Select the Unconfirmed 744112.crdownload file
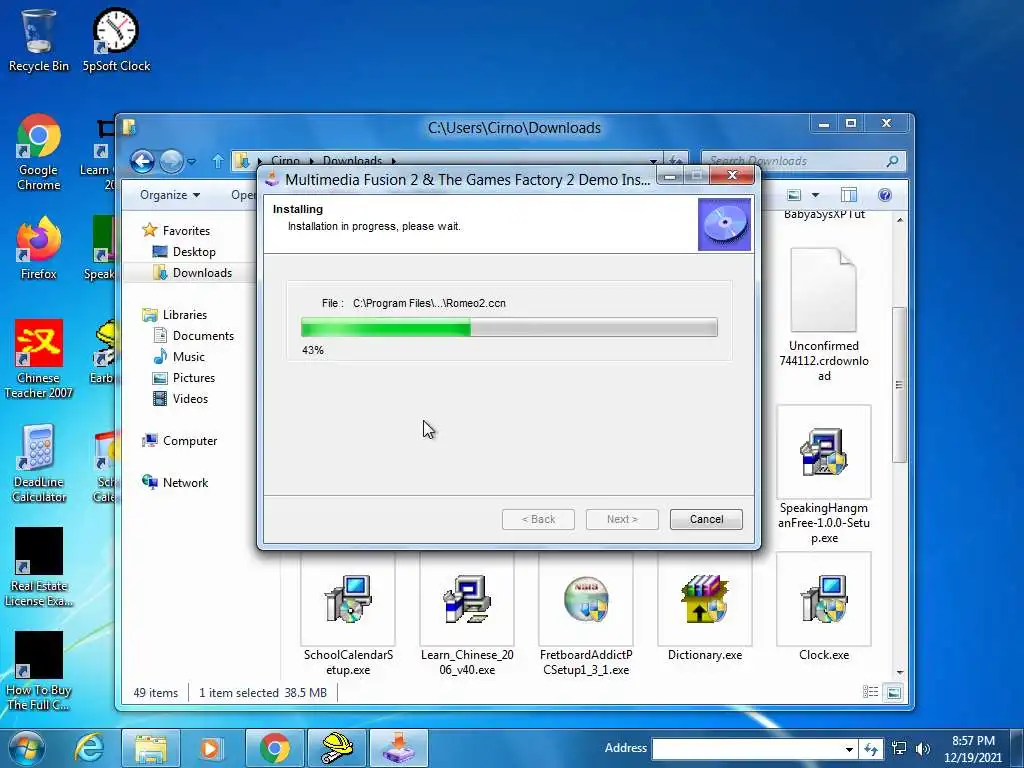 click(824, 315)
